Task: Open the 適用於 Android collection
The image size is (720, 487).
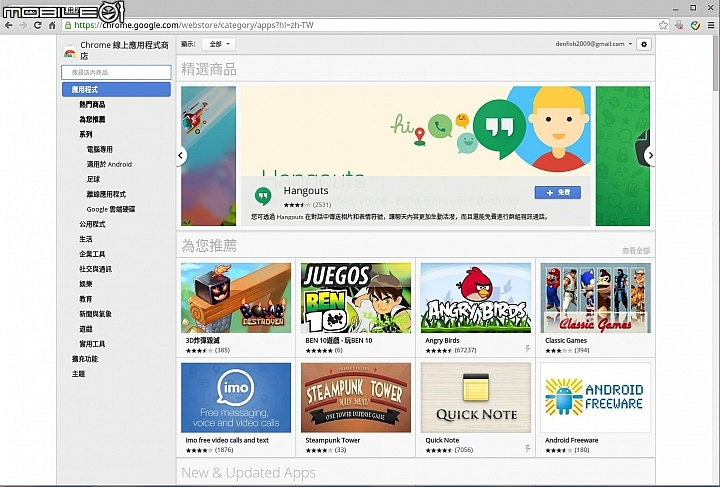Action: click(x=109, y=164)
